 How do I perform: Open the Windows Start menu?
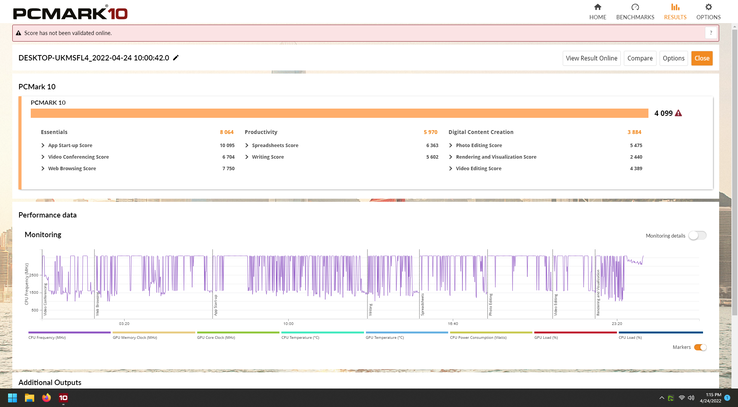(13, 398)
